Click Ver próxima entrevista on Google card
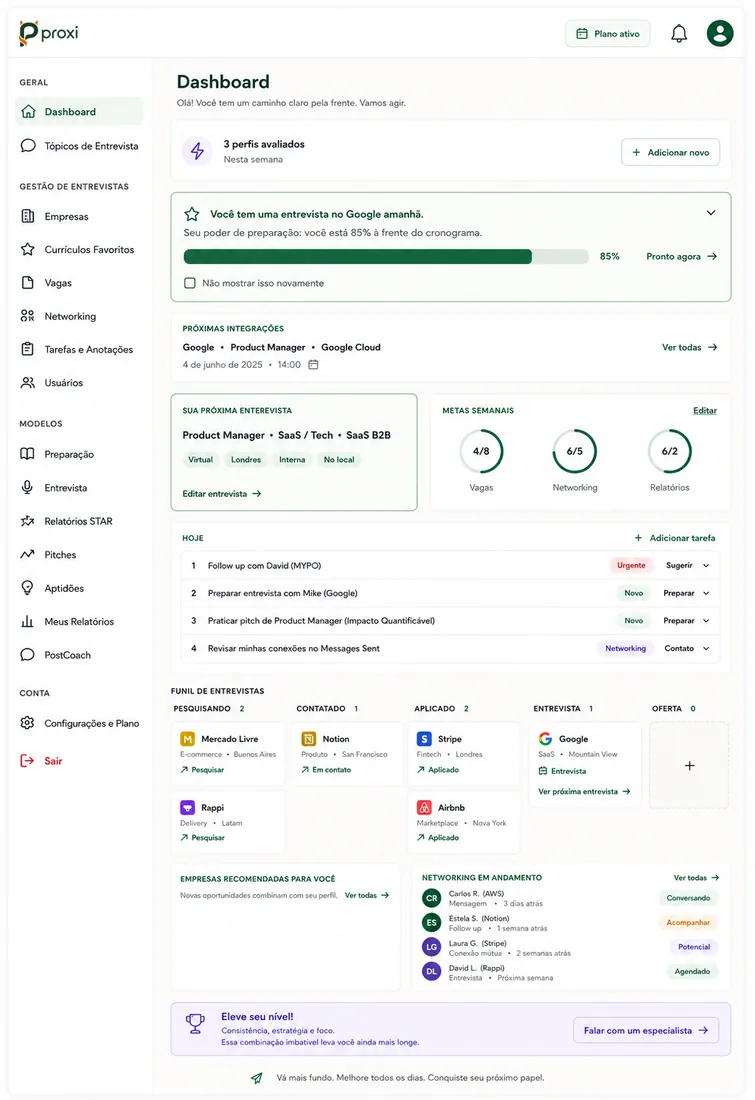Viewport: 755px width, 1100px height. click(584, 791)
